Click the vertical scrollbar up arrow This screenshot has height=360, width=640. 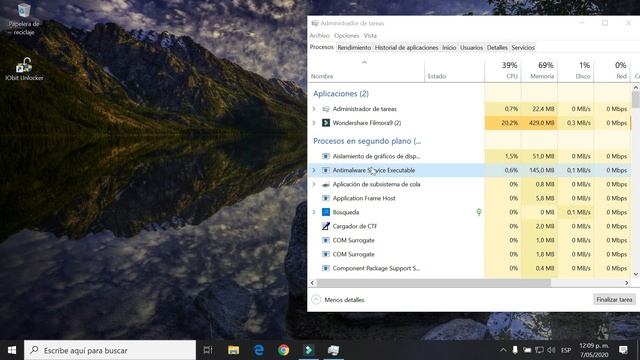636,87
